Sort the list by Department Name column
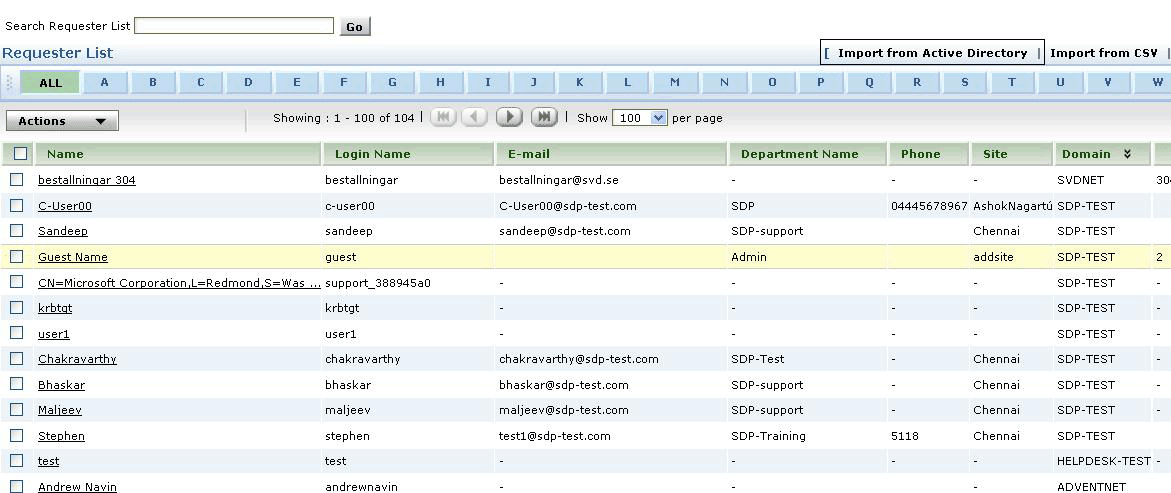This screenshot has width=1171, height=493. pyautogui.click(x=799, y=154)
